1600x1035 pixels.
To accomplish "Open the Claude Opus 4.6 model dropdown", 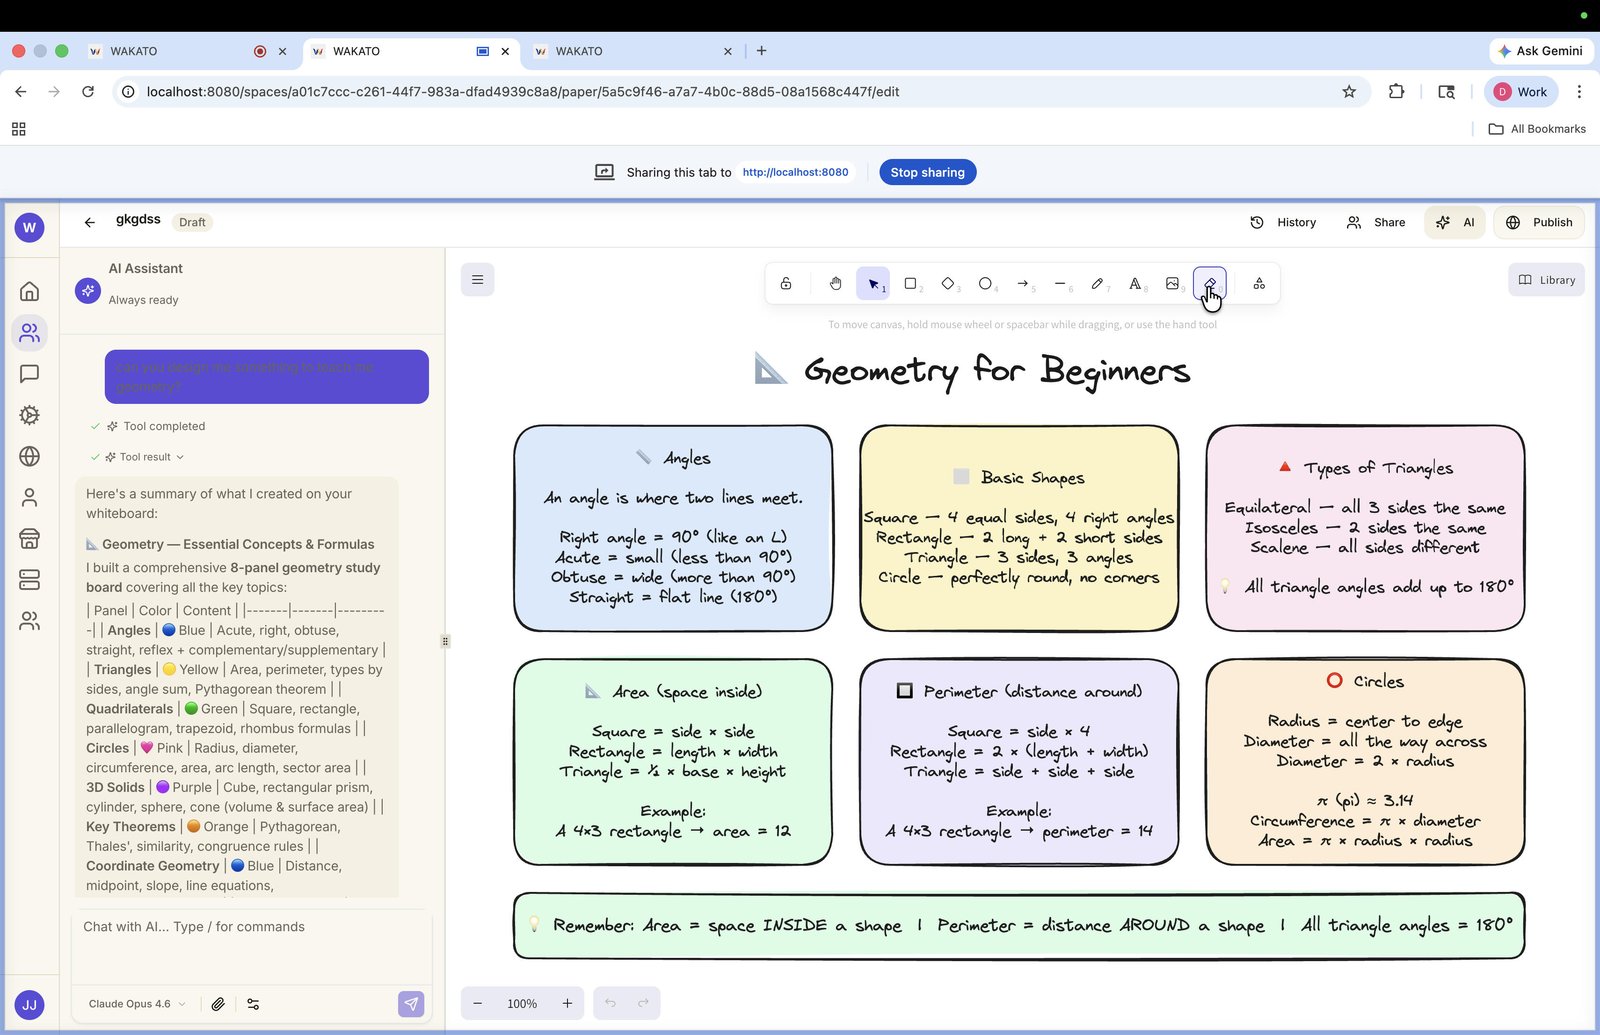I will (x=137, y=1004).
